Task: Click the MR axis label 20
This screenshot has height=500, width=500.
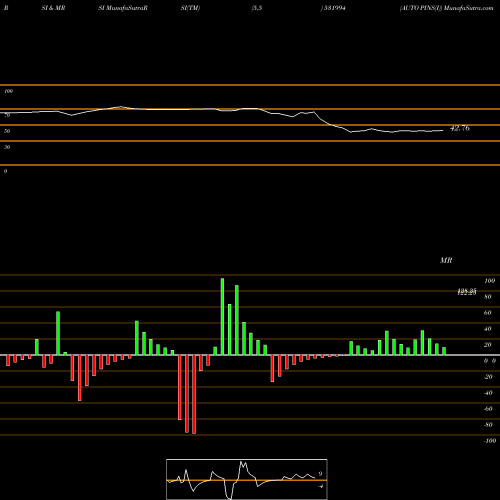Action: click(x=488, y=345)
